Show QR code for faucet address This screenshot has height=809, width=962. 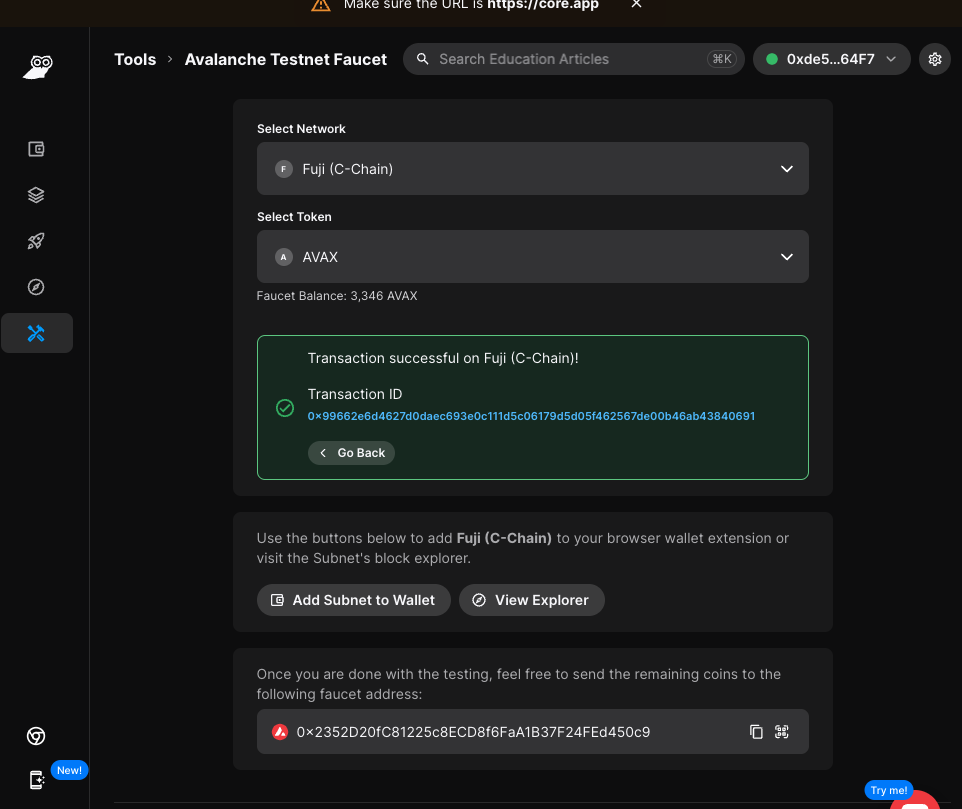[782, 732]
